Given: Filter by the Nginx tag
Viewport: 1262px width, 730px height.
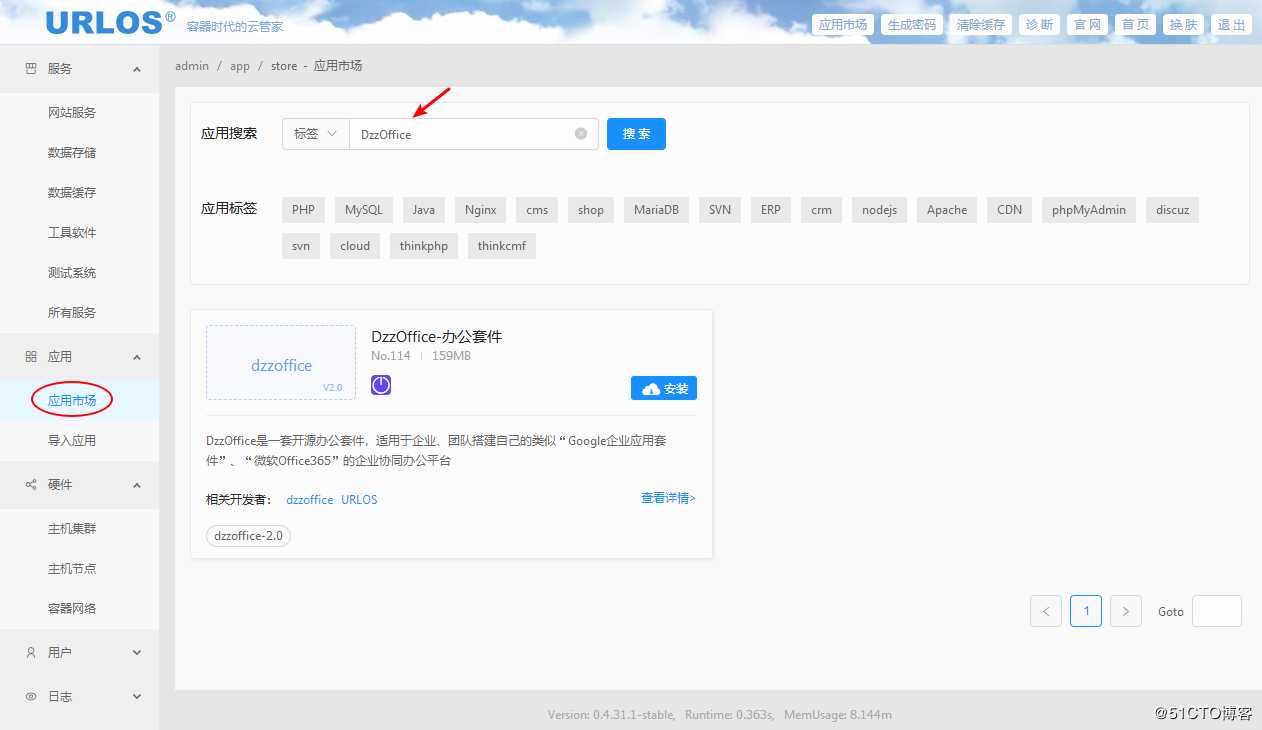Looking at the screenshot, I should coord(481,210).
